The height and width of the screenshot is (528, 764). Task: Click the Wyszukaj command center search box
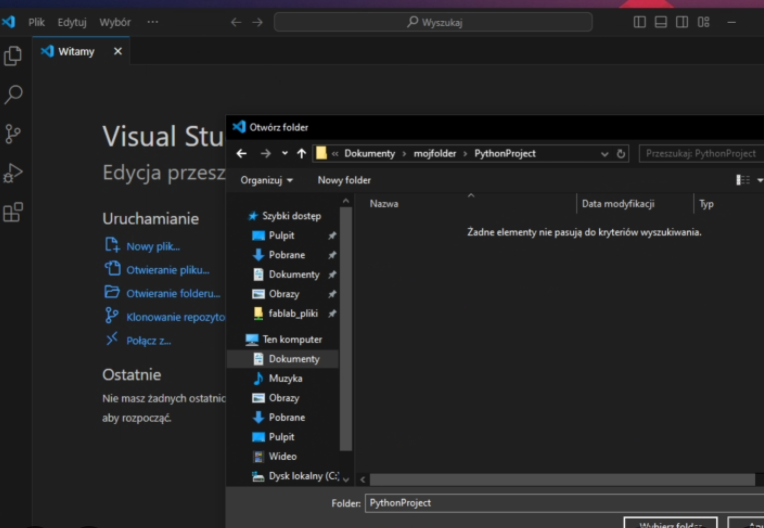(433, 22)
